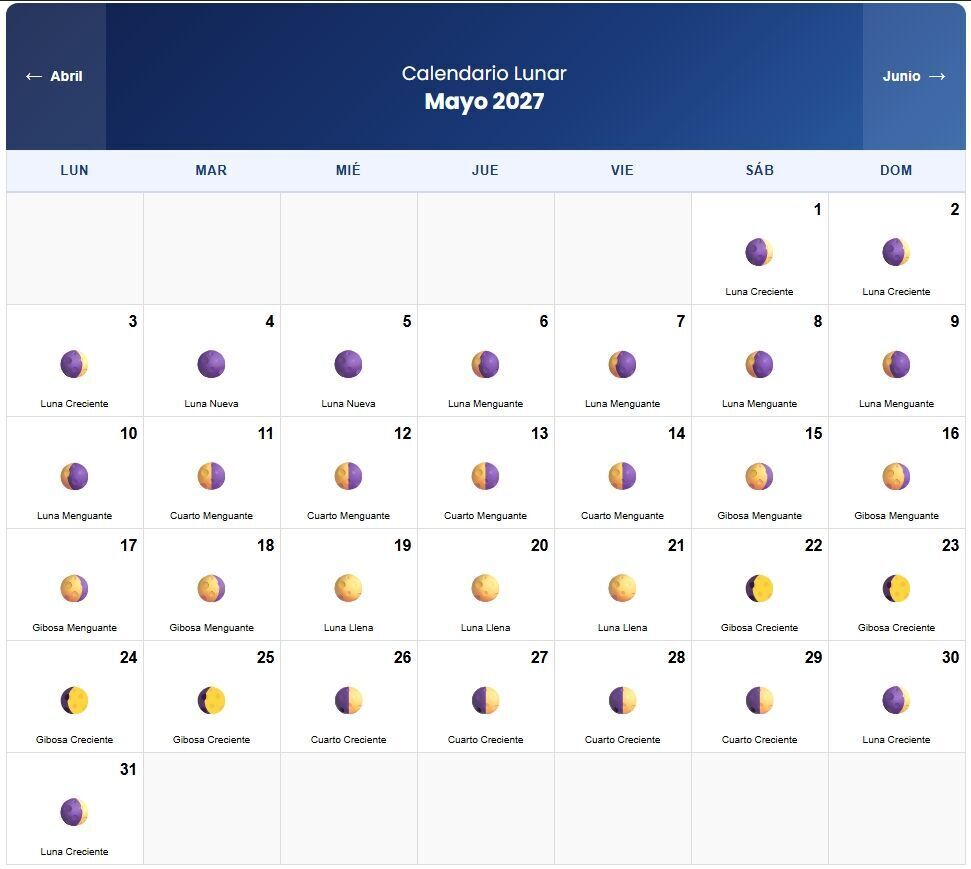
Task: Select the DOM column header
Action: click(x=896, y=170)
